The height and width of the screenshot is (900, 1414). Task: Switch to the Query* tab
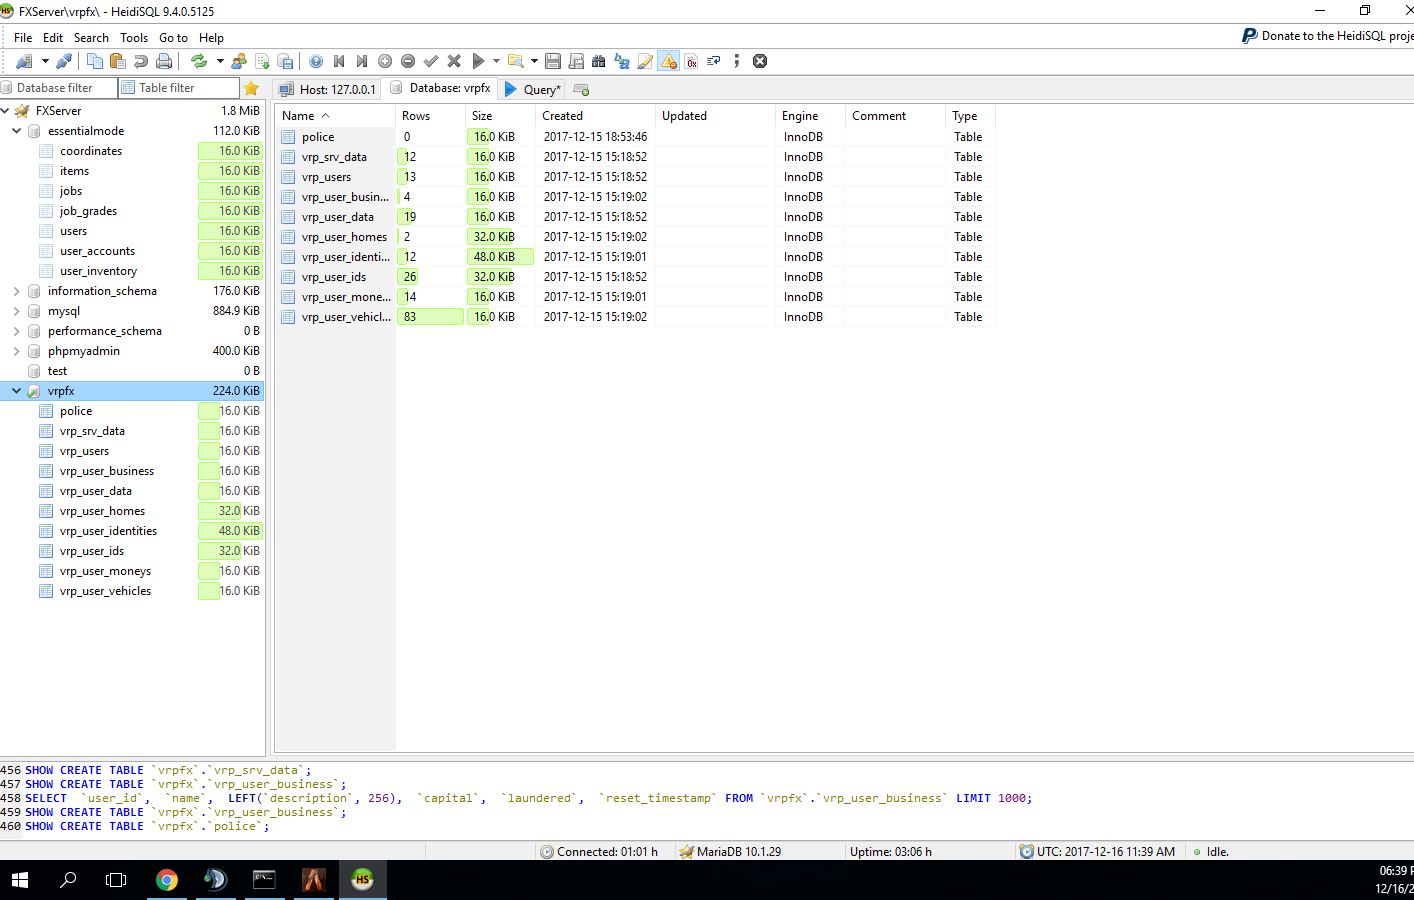tap(534, 89)
